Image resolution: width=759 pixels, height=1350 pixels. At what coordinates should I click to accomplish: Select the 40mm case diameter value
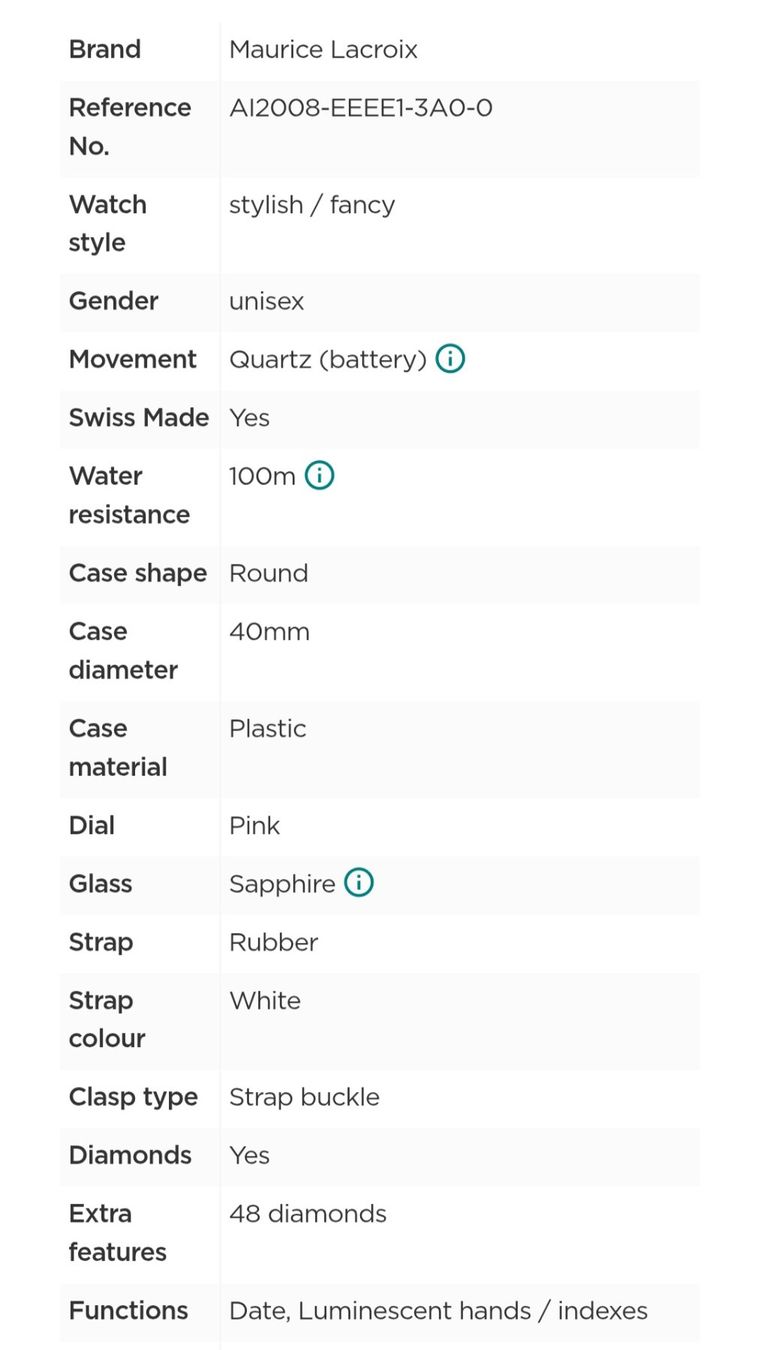pos(269,632)
